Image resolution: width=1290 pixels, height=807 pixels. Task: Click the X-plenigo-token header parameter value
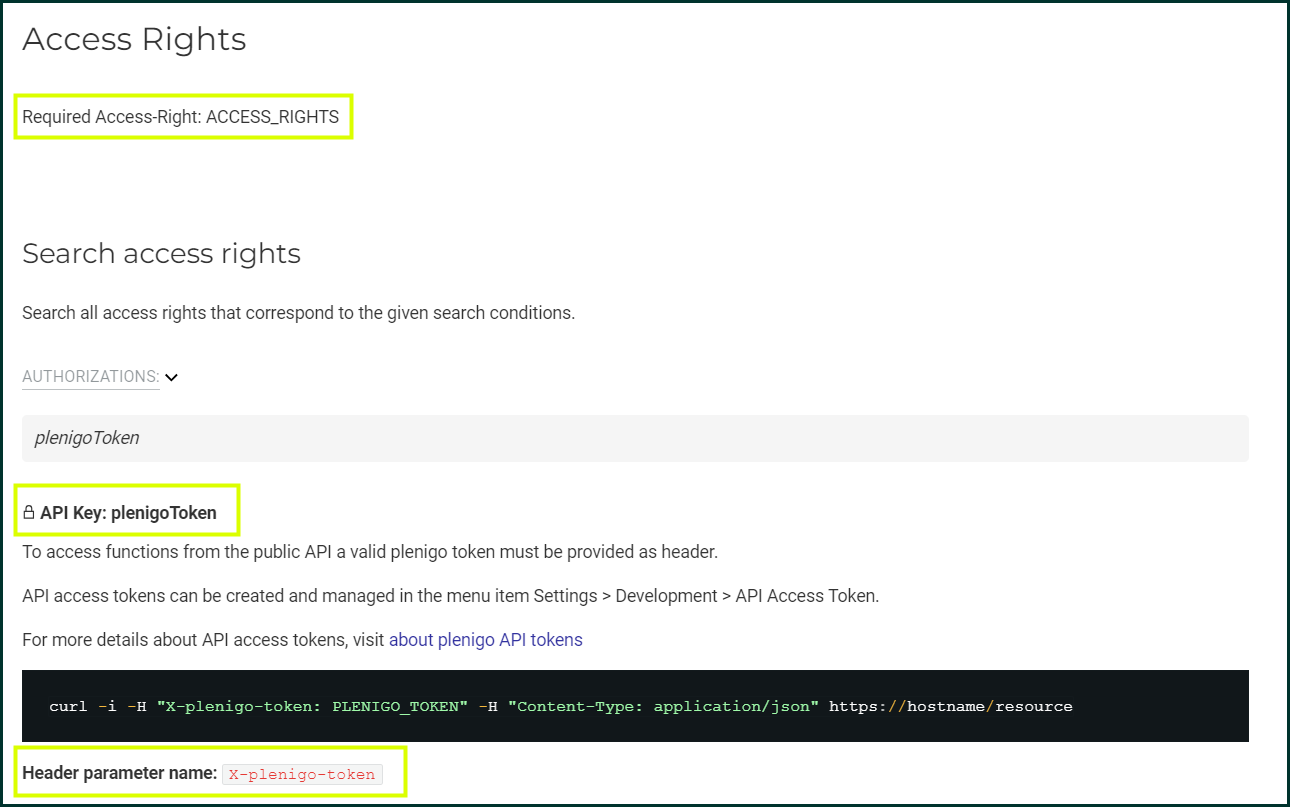coord(302,774)
